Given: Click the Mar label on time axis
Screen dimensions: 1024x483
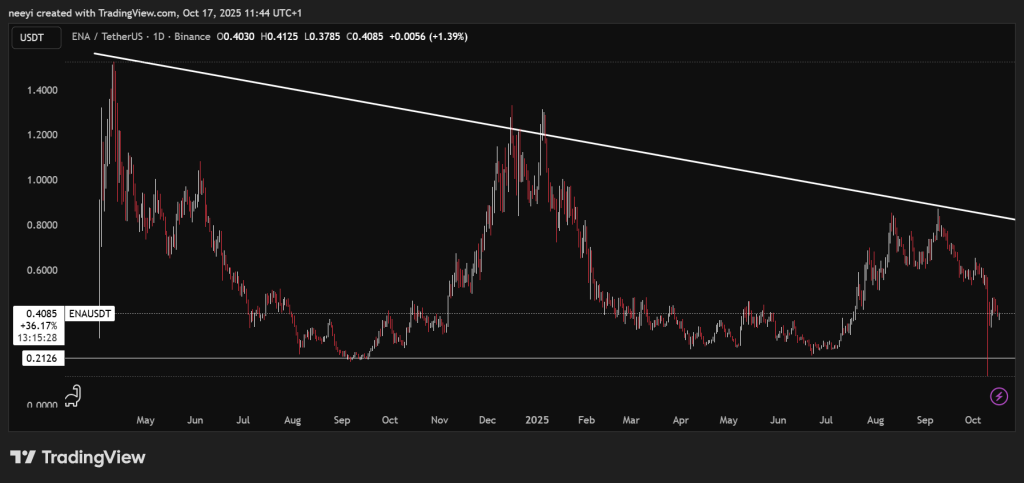Looking at the screenshot, I should tap(630, 421).
